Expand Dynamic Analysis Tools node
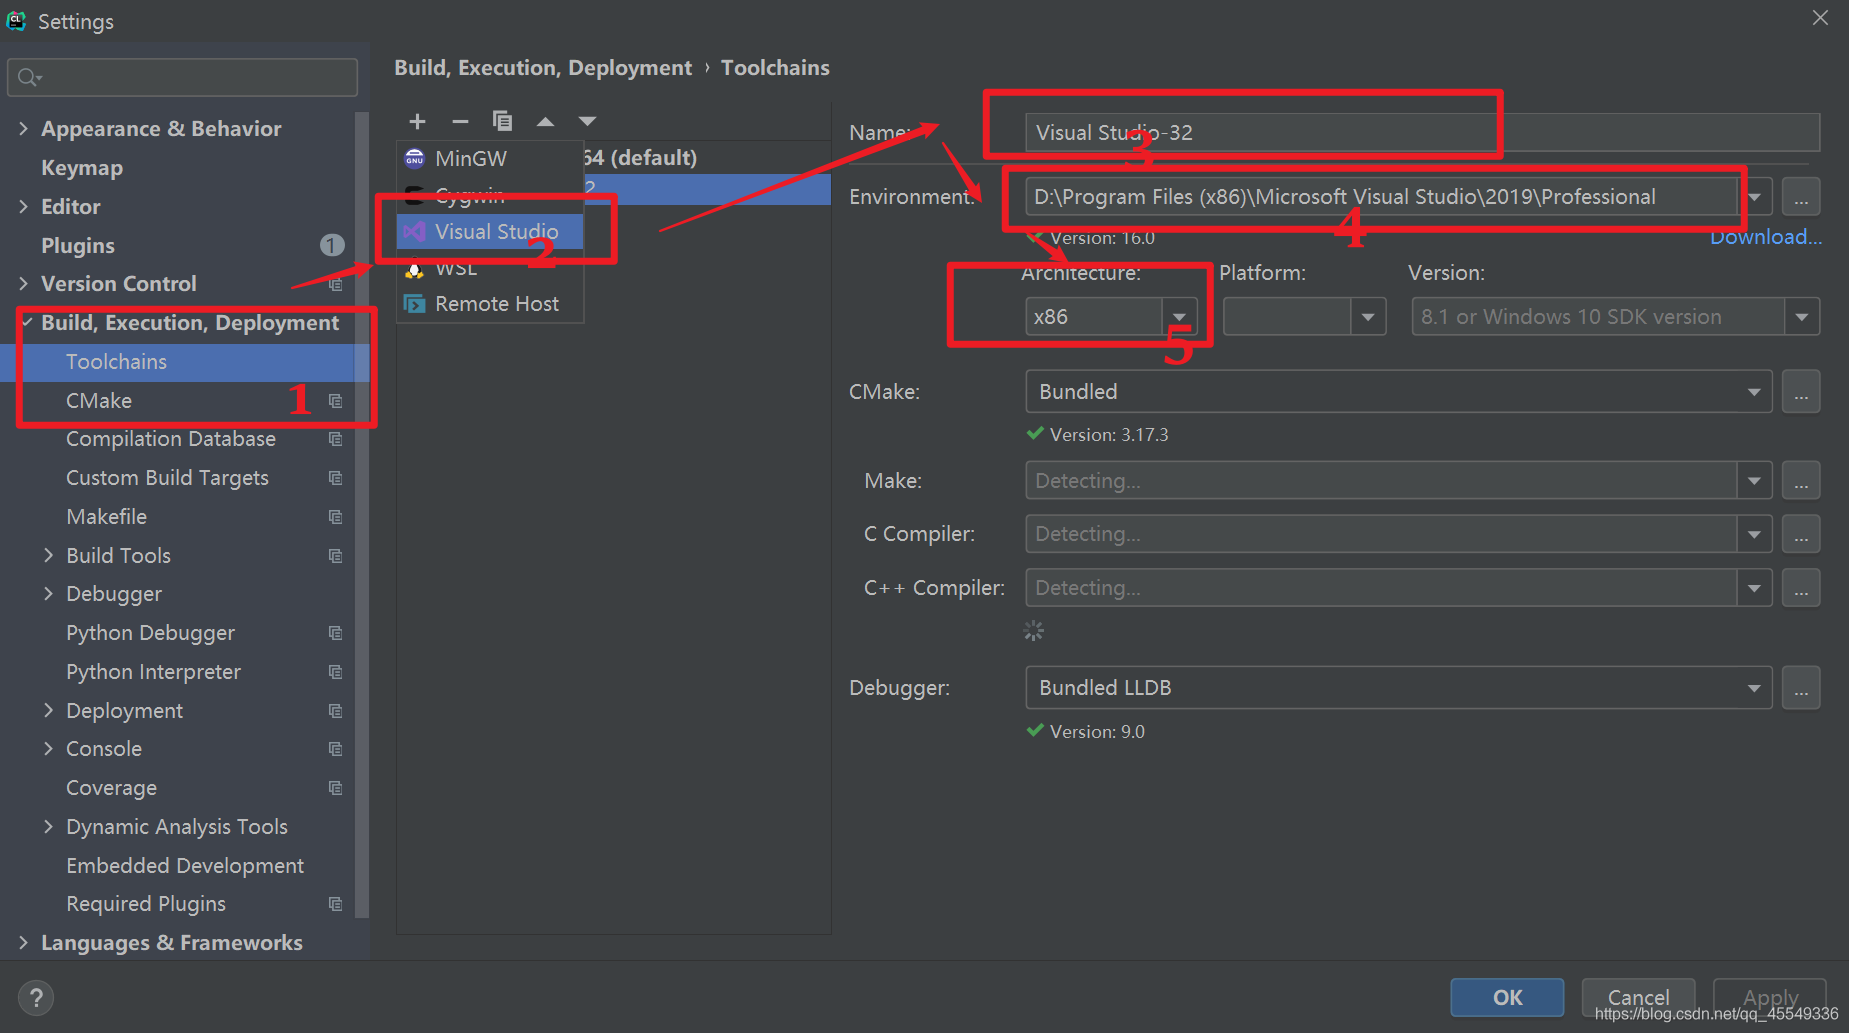 pyautogui.click(x=48, y=826)
